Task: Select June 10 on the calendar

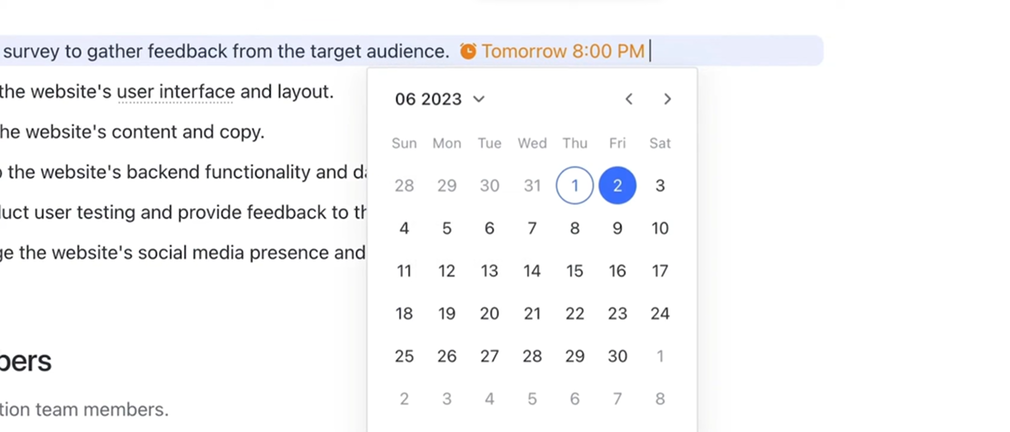Action: [x=660, y=228]
